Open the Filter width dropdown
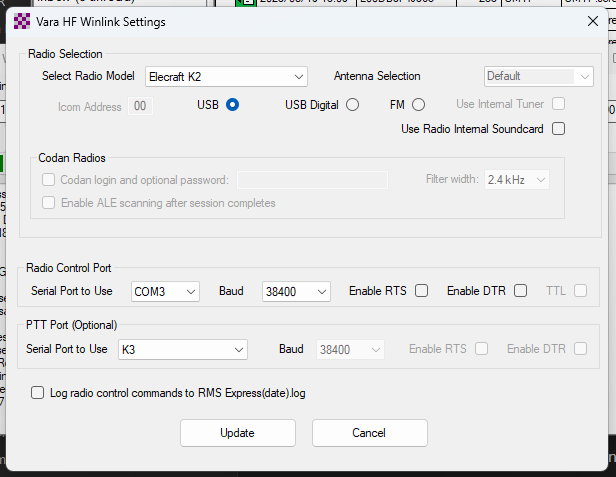 point(516,180)
